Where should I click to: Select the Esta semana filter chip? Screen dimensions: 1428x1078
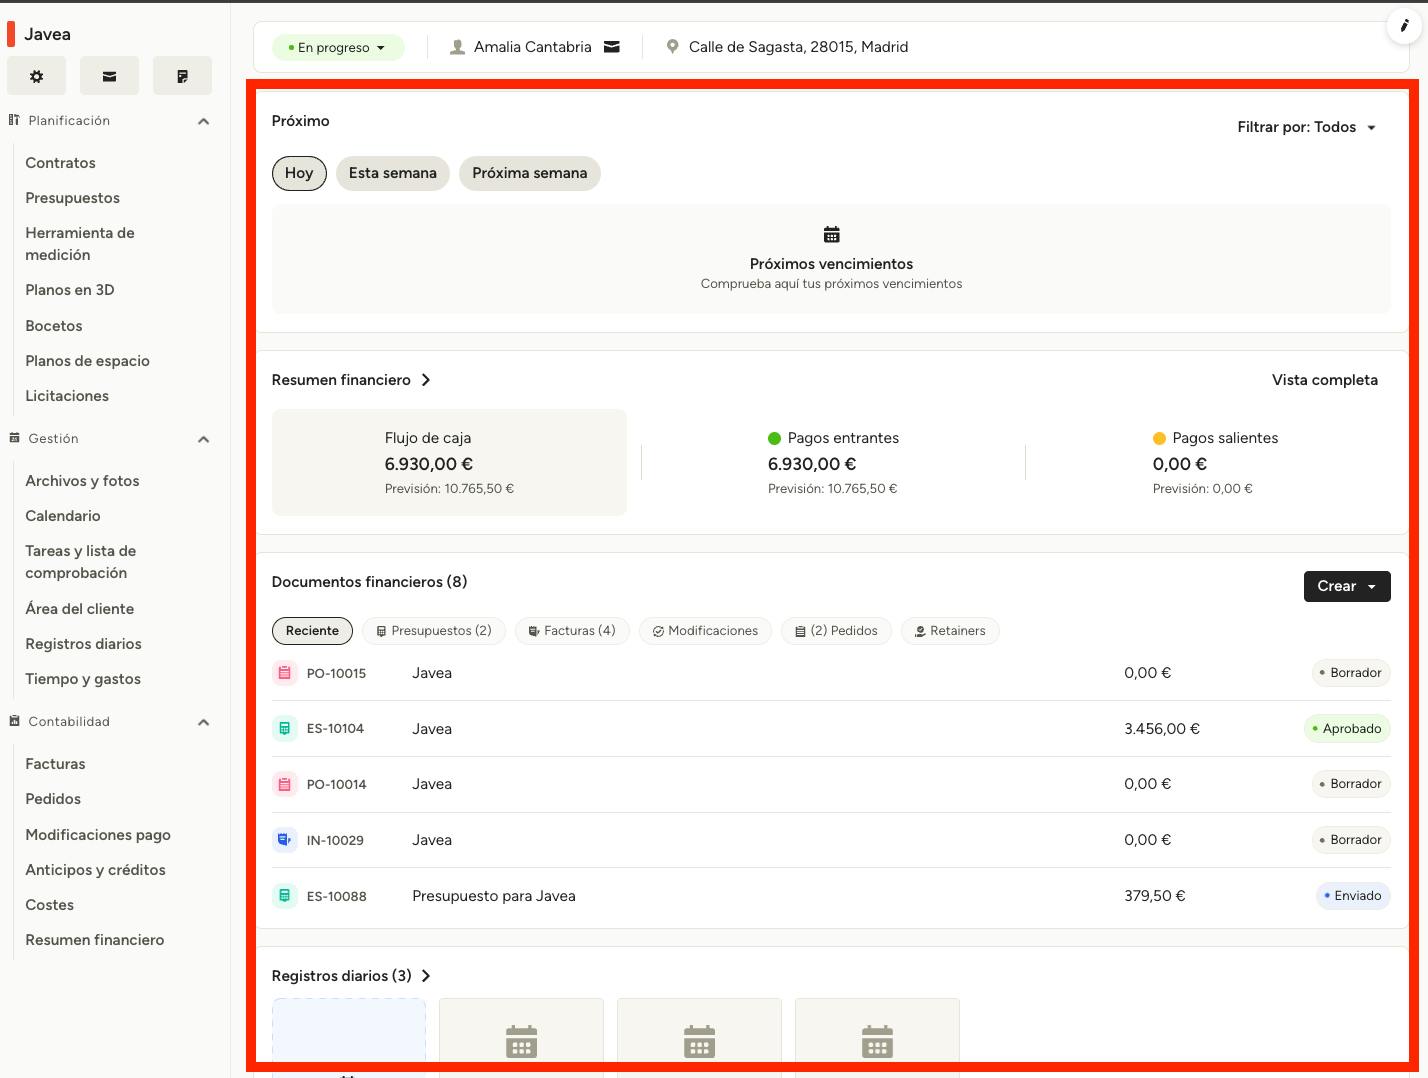point(392,173)
